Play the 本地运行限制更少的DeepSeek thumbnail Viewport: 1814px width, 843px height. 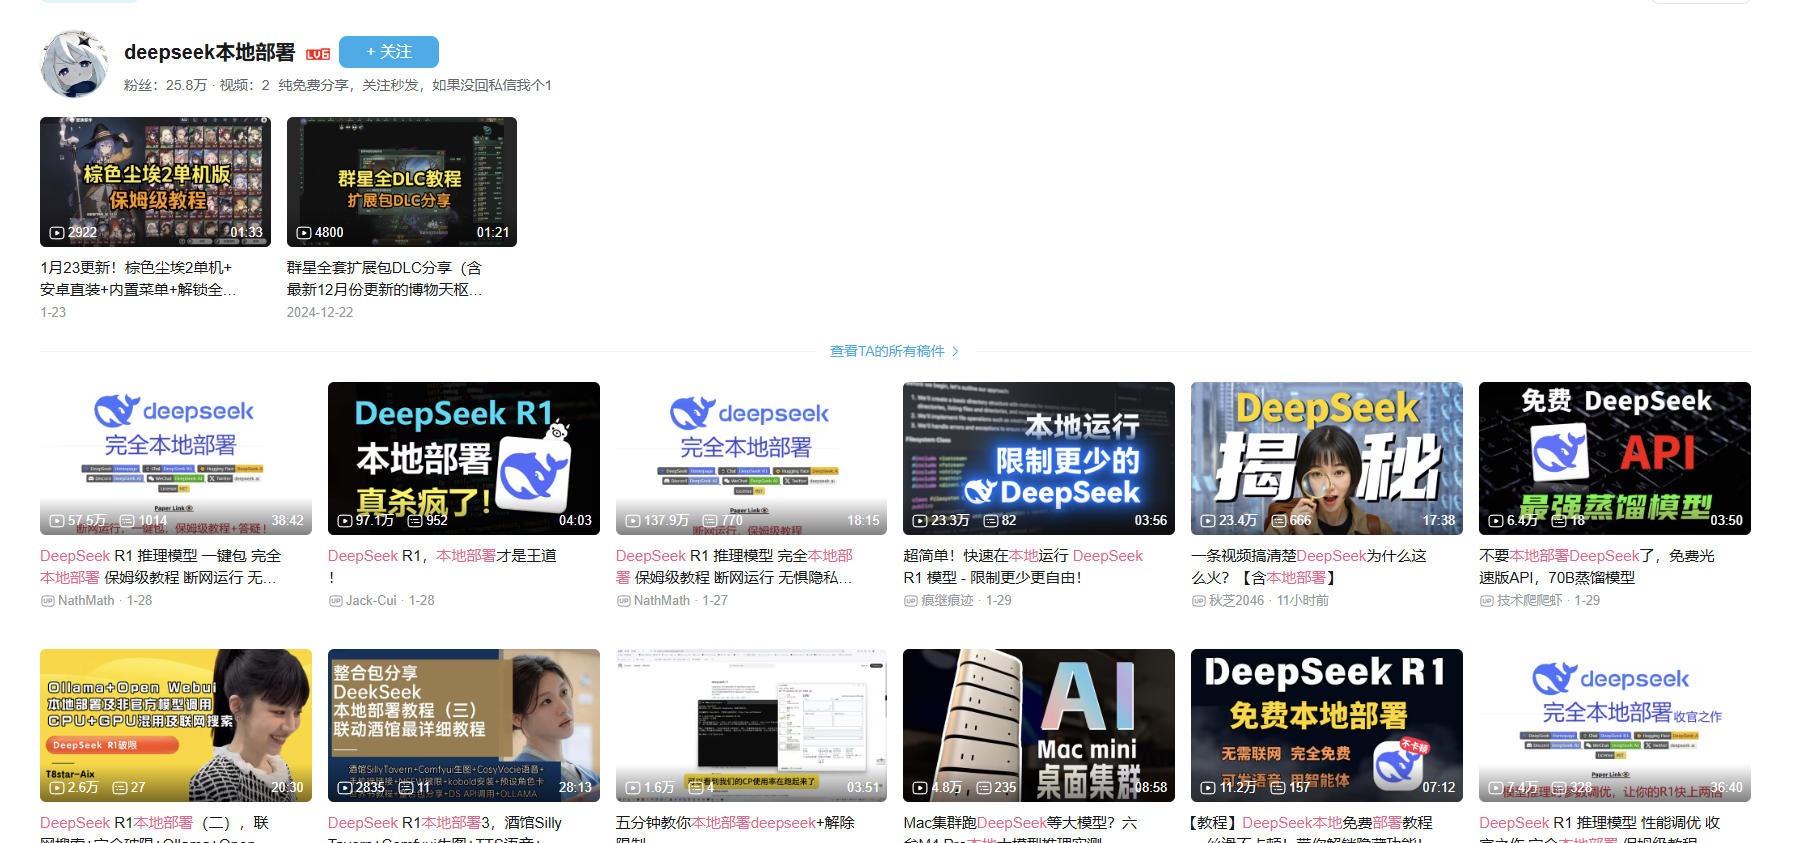1039,458
